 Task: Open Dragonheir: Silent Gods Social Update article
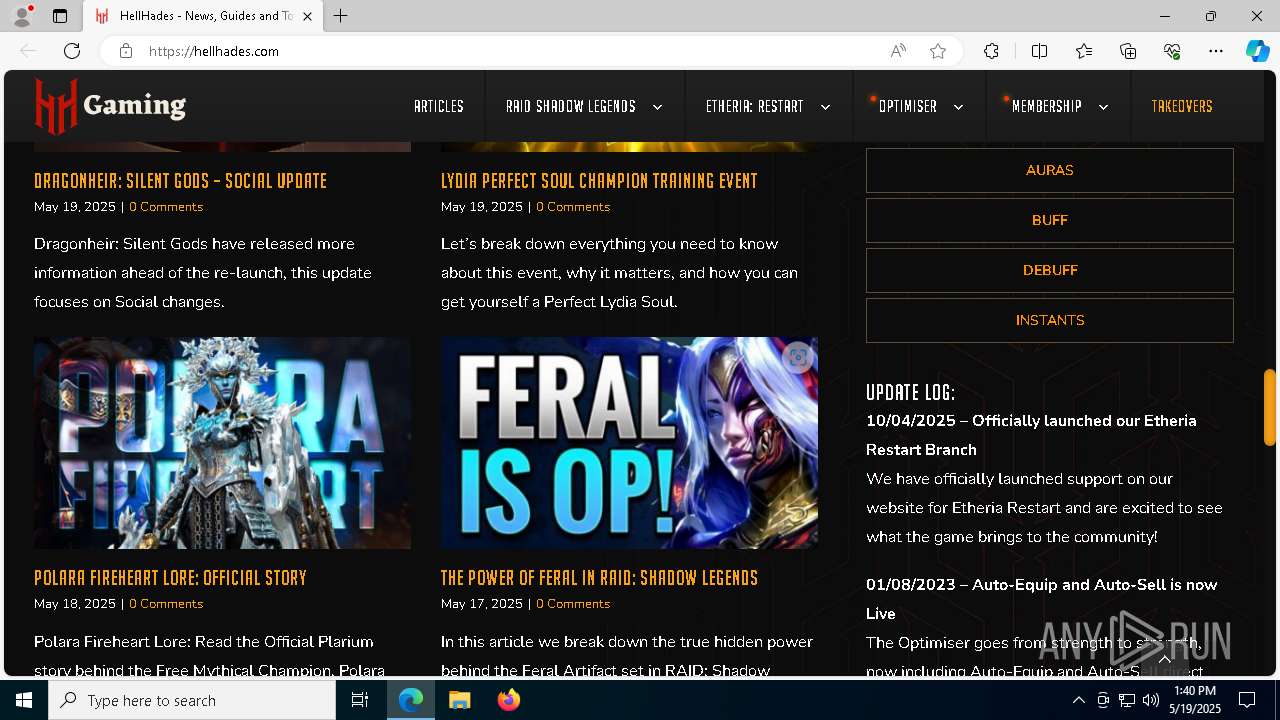click(x=181, y=181)
